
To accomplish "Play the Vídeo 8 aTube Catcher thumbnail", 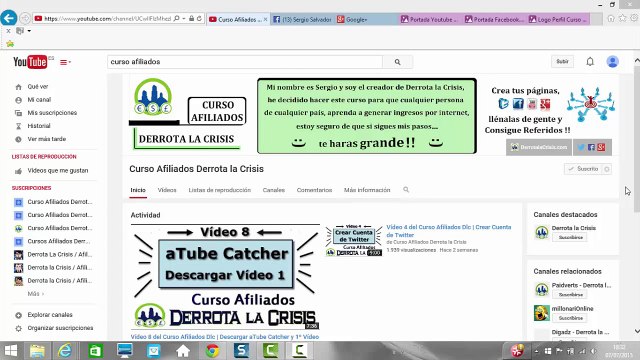I will [x=225, y=277].
